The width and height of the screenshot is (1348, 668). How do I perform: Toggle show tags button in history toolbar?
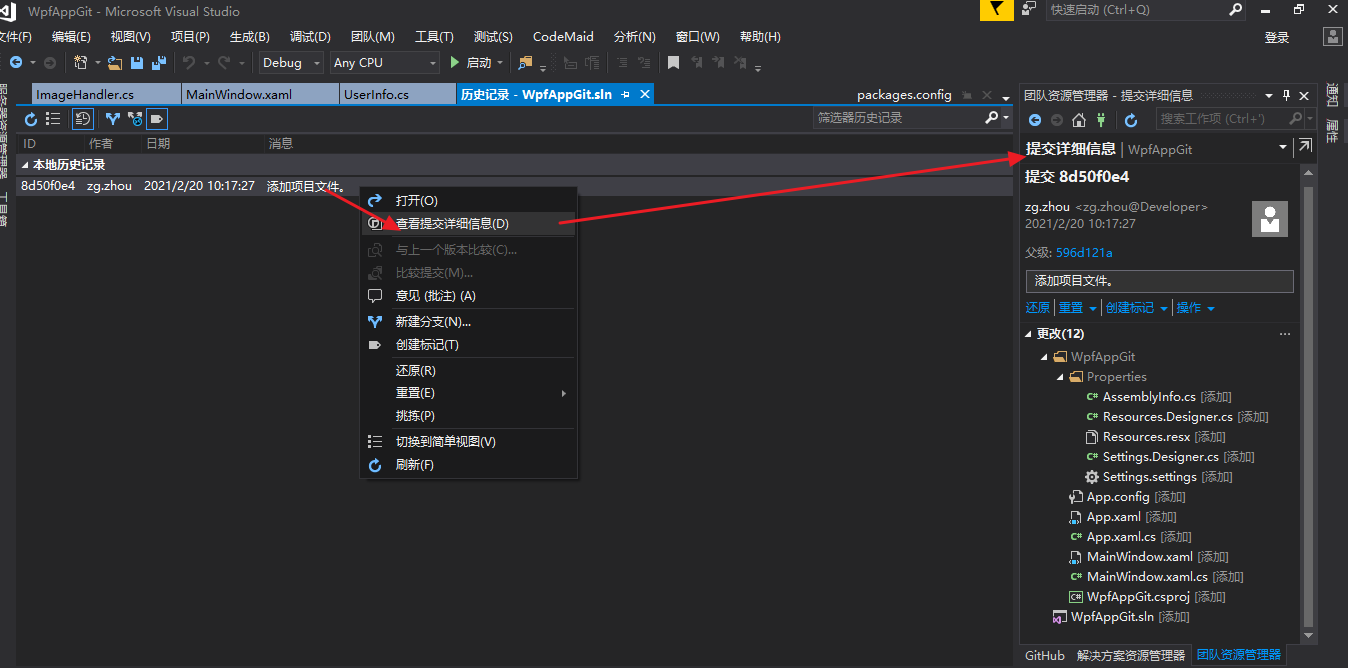[157, 119]
